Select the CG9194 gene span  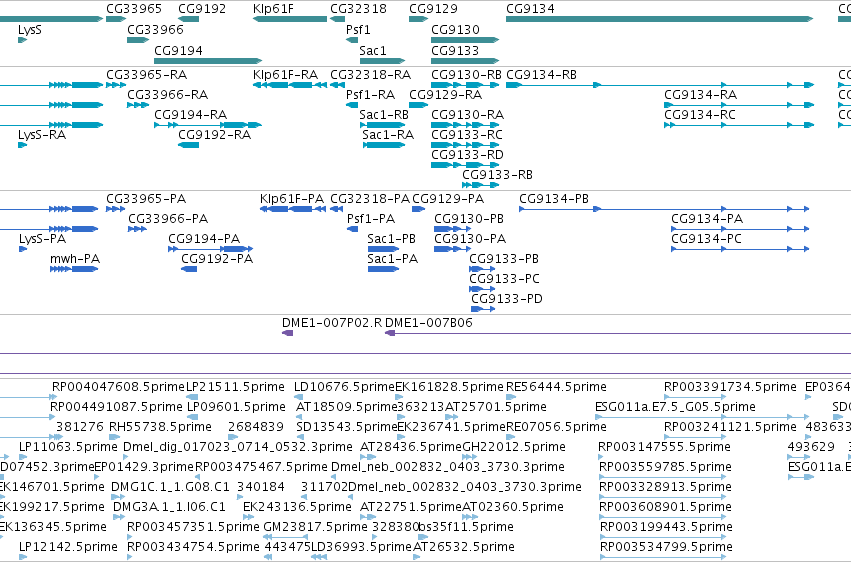point(208,61)
